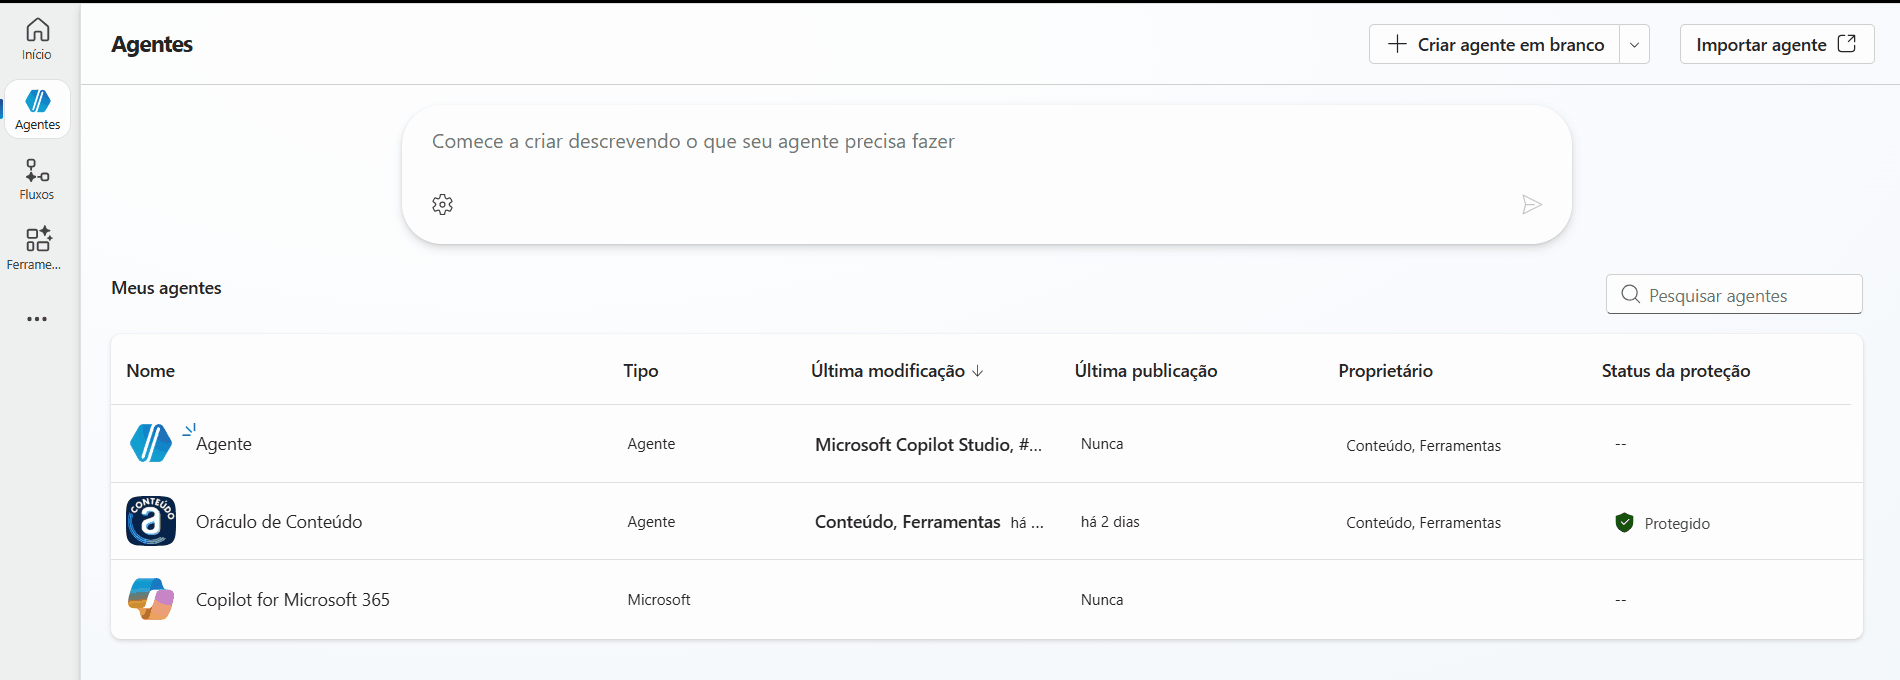
Task: Click the Copilot for Microsoft 365 icon
Action: 151,599
